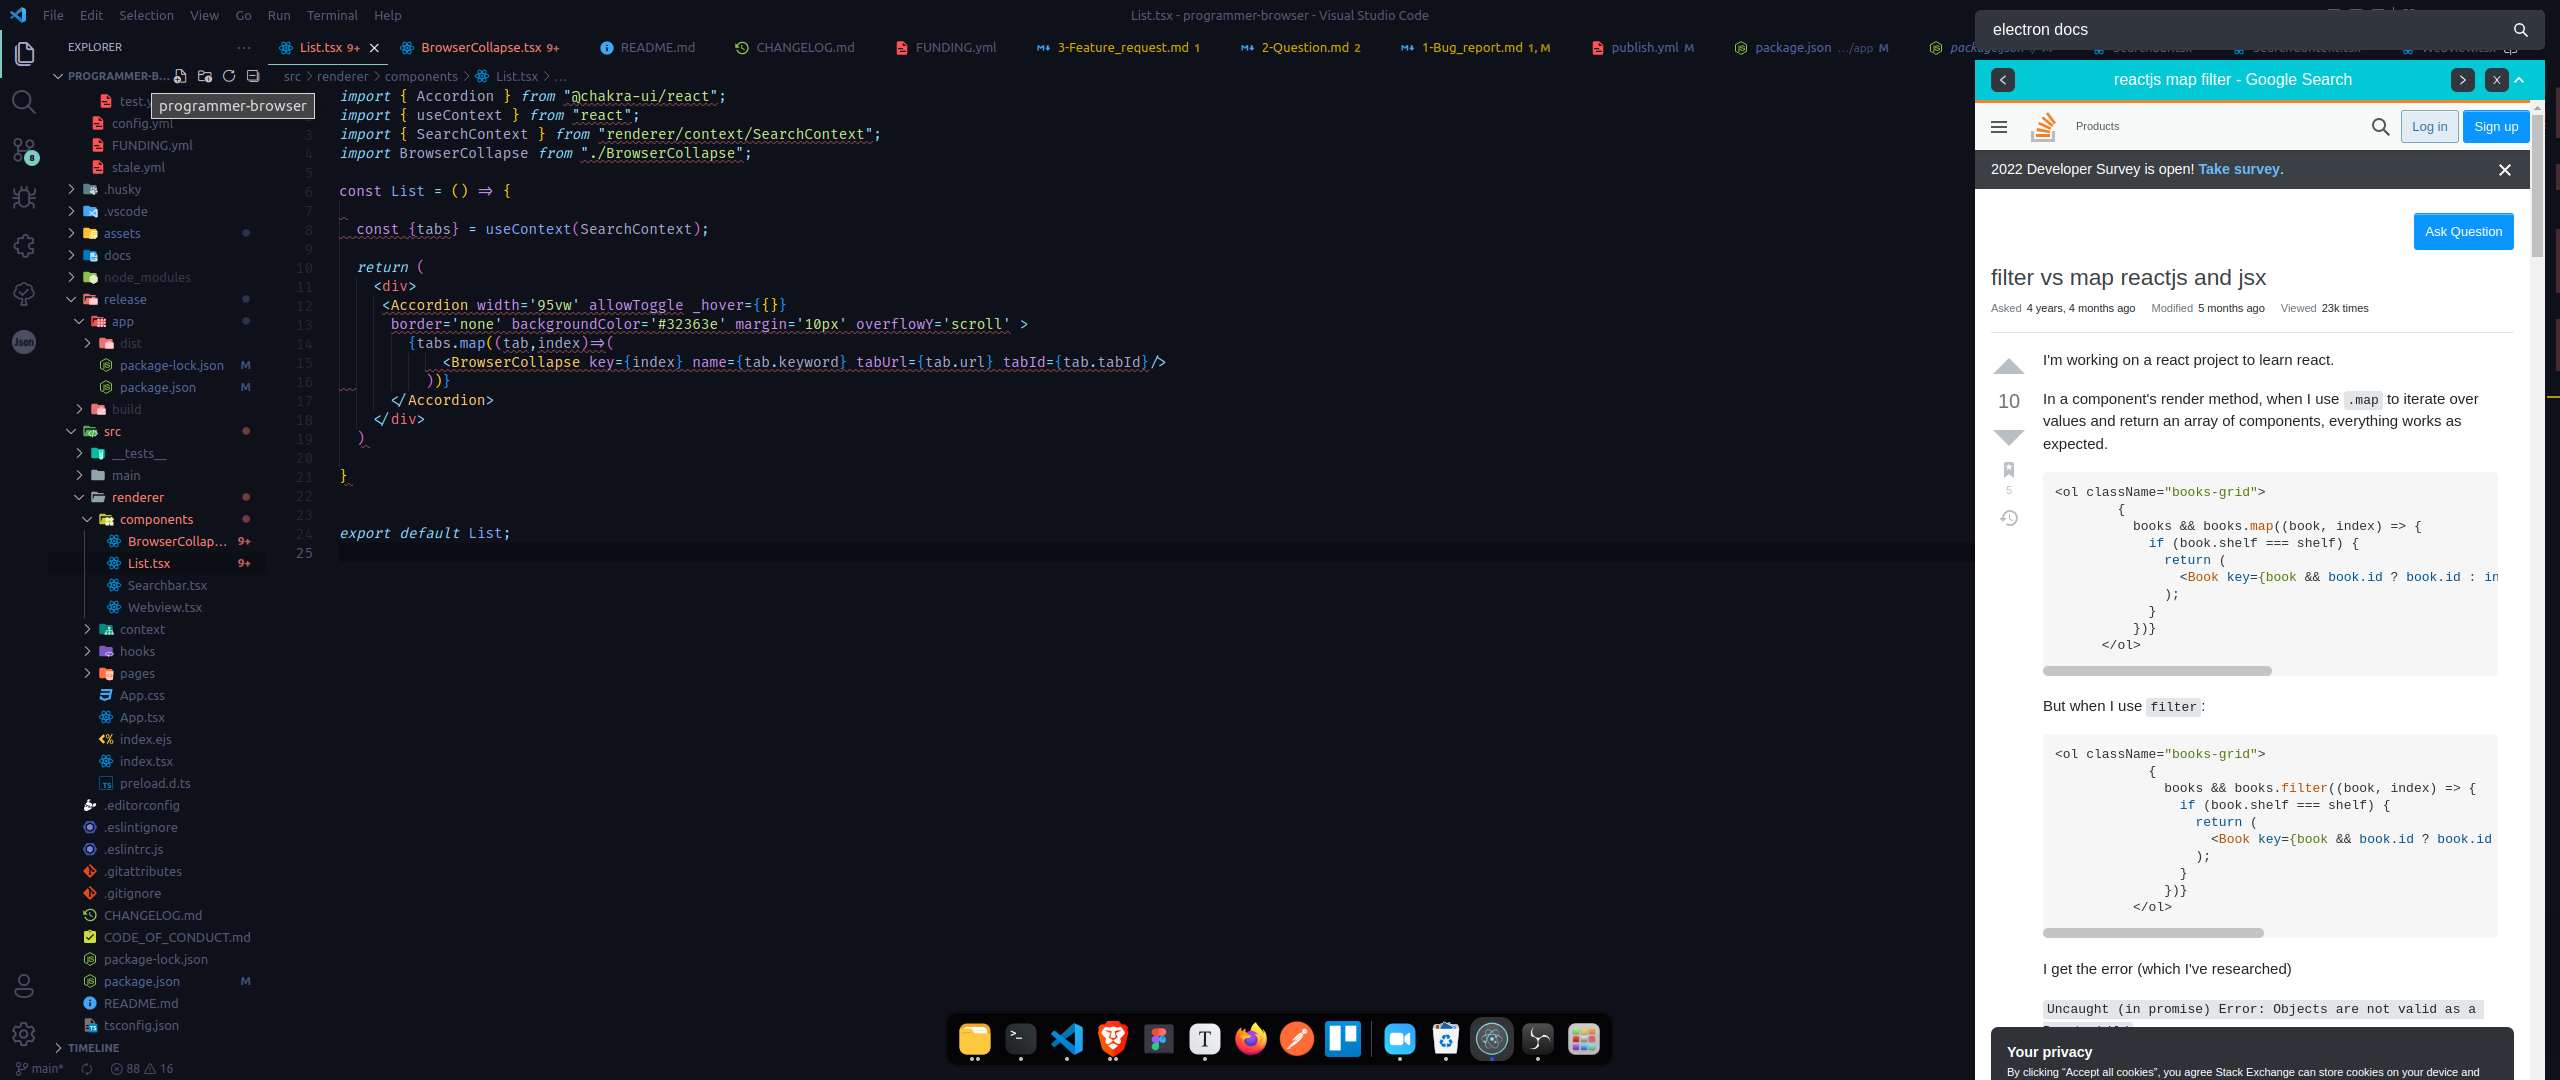
Task: Open the Source Control view
Action: point(24,150)
